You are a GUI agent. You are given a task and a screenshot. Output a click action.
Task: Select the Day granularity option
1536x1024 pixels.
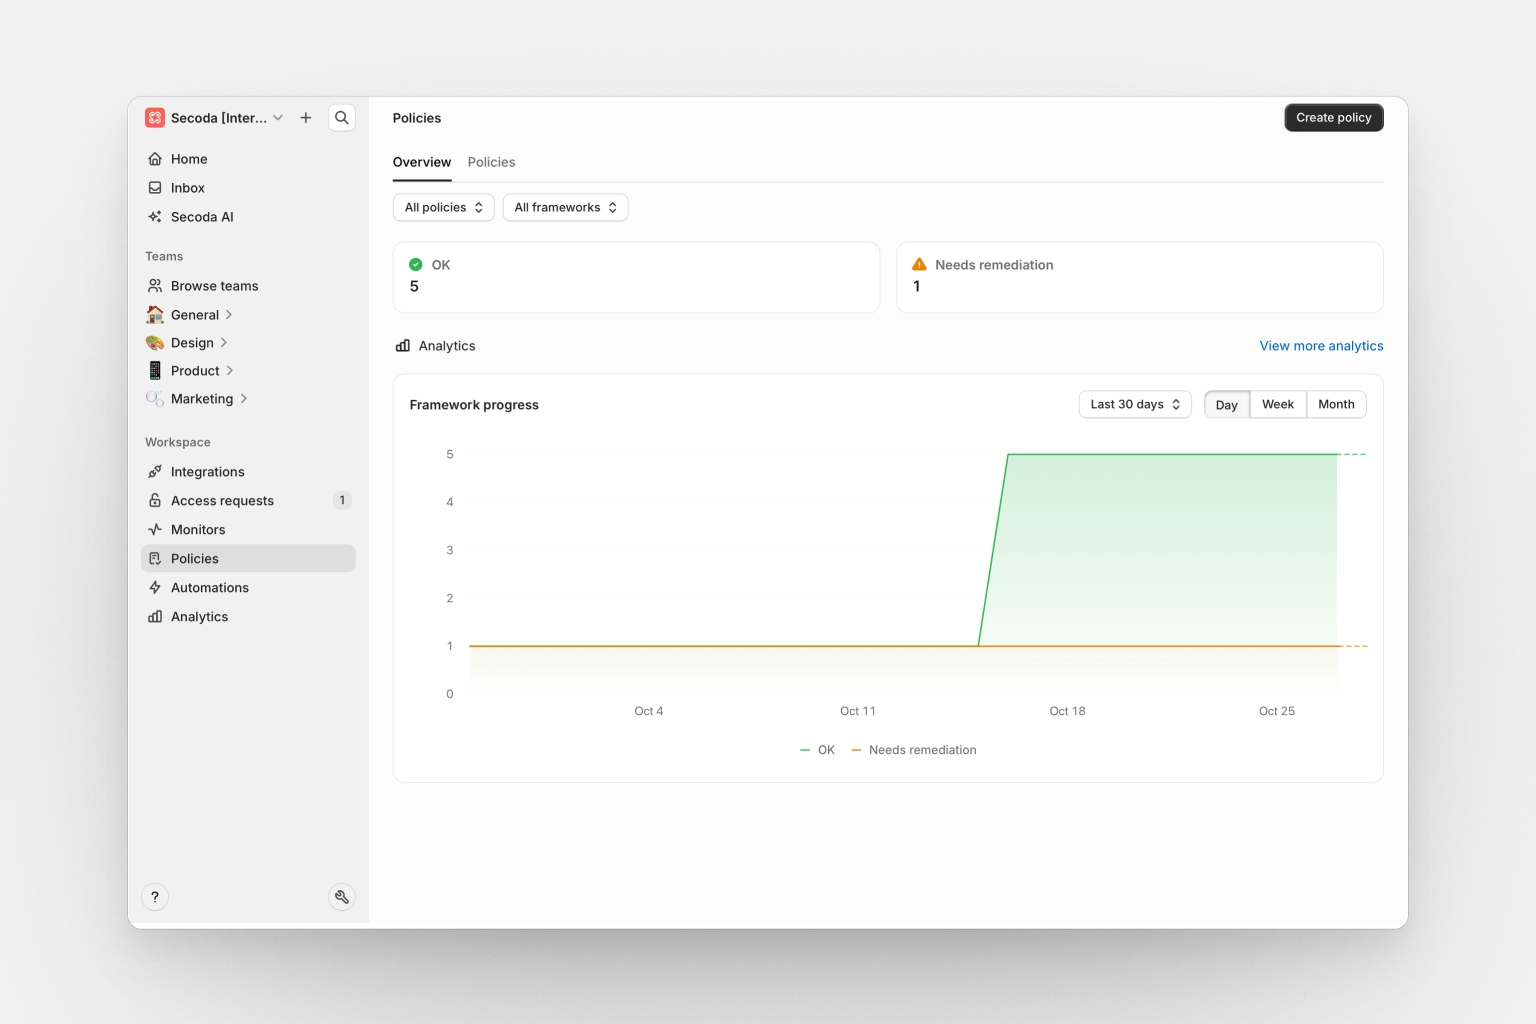pos(1226,405)
